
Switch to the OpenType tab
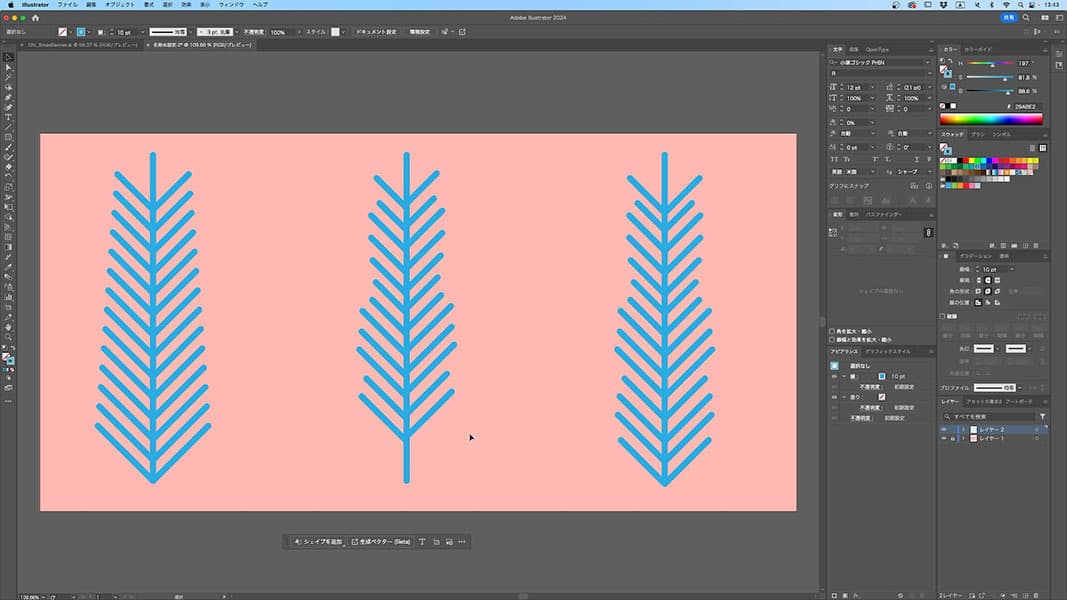click(x=877, y=50)
